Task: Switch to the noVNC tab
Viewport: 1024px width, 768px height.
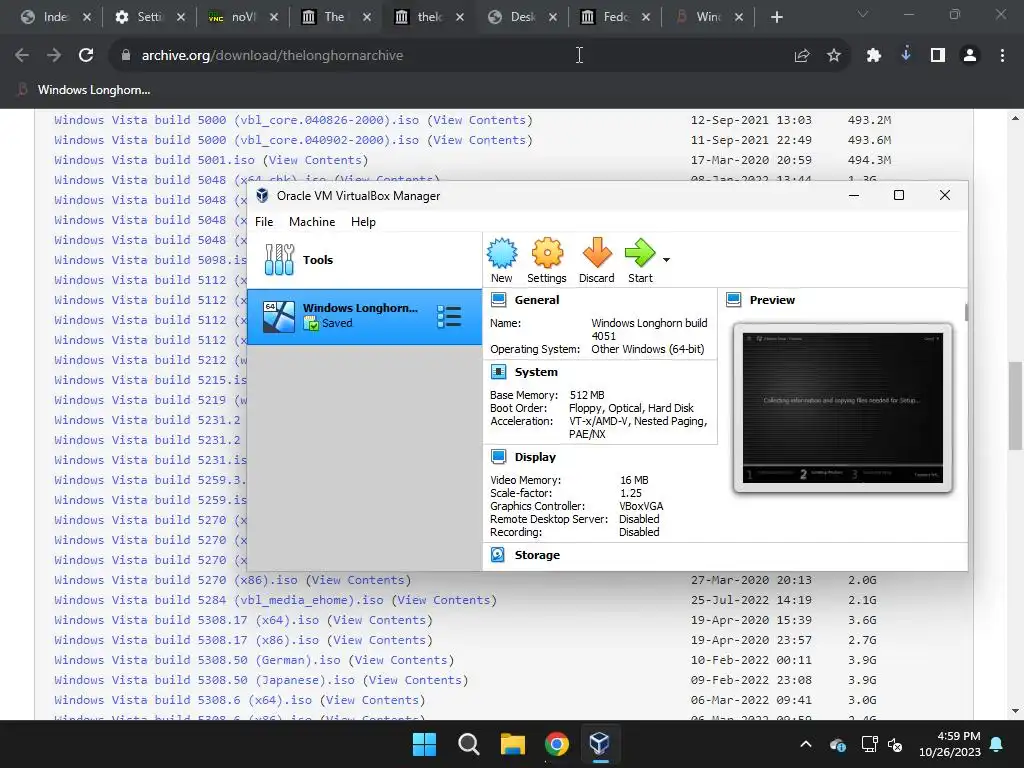Action: 243,17
